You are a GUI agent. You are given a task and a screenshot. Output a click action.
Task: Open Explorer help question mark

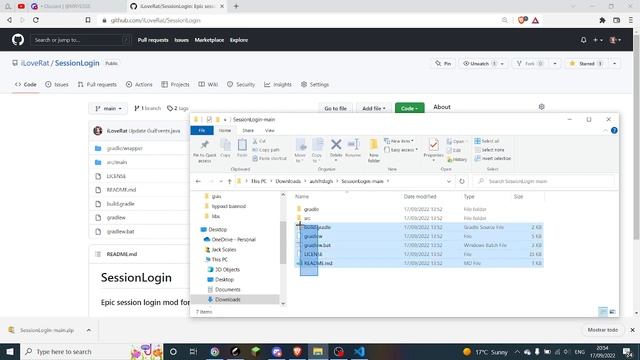[614, 131]
